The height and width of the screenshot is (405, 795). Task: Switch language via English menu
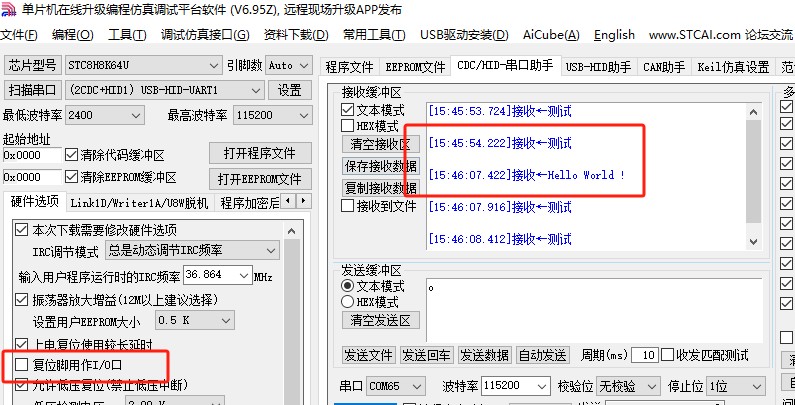point(614,35)
